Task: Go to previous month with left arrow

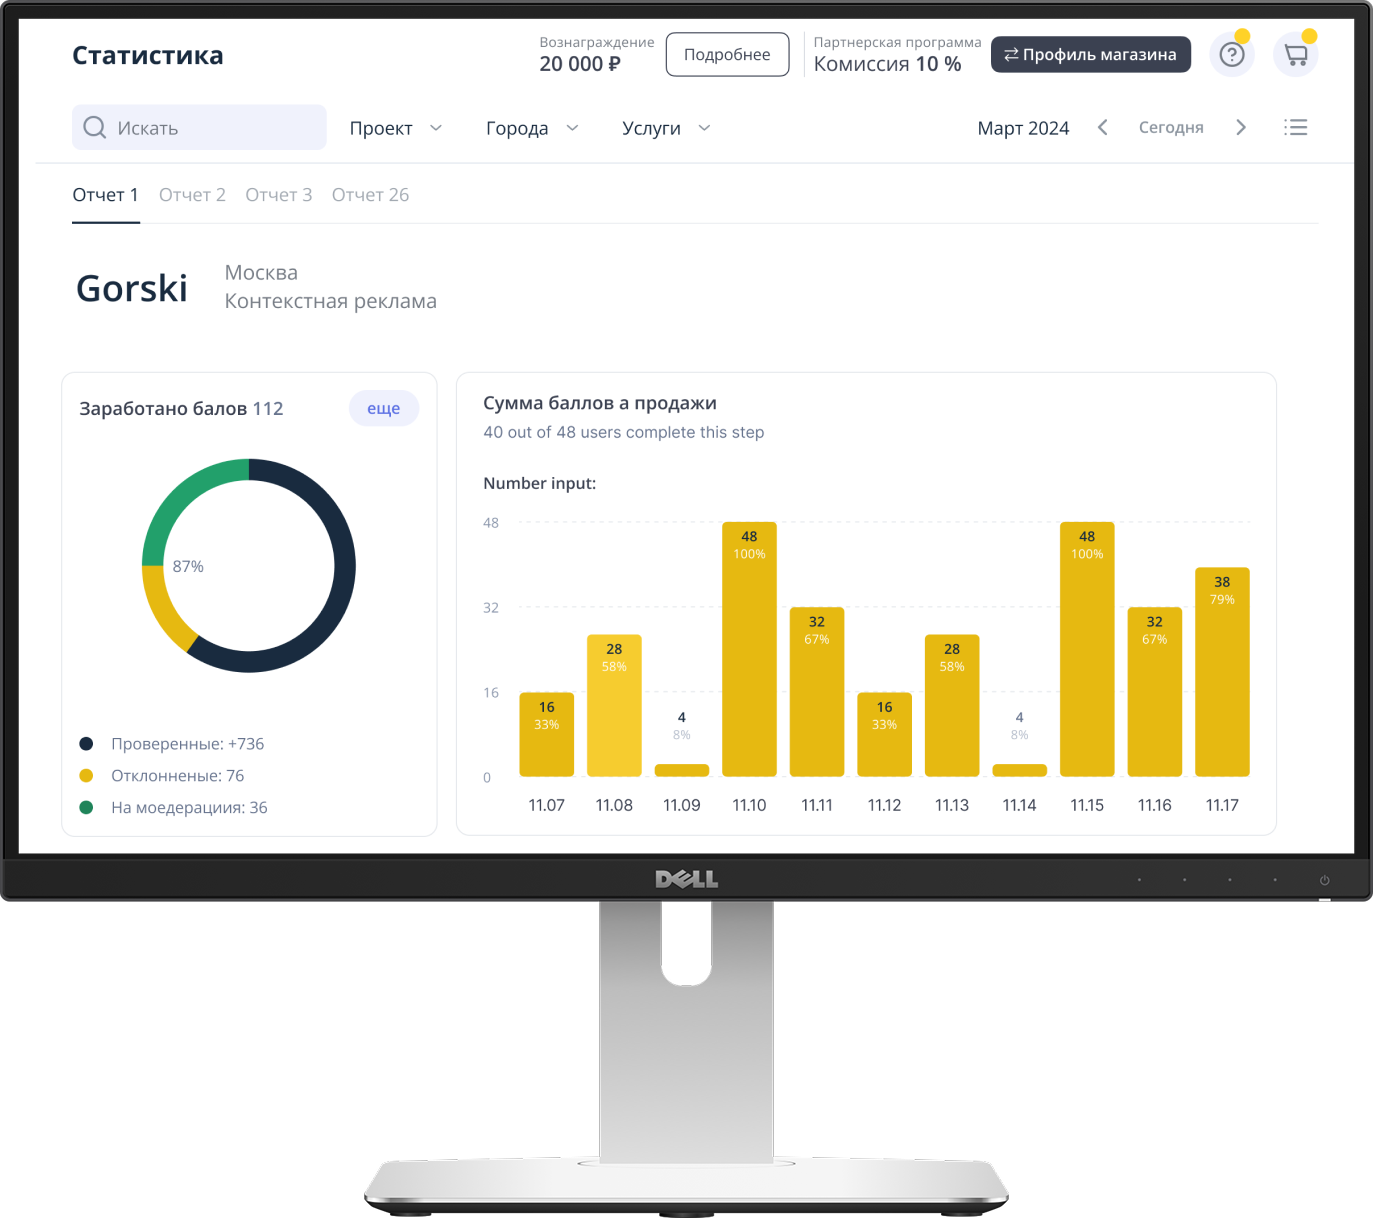Action: tap(1103, 127)
